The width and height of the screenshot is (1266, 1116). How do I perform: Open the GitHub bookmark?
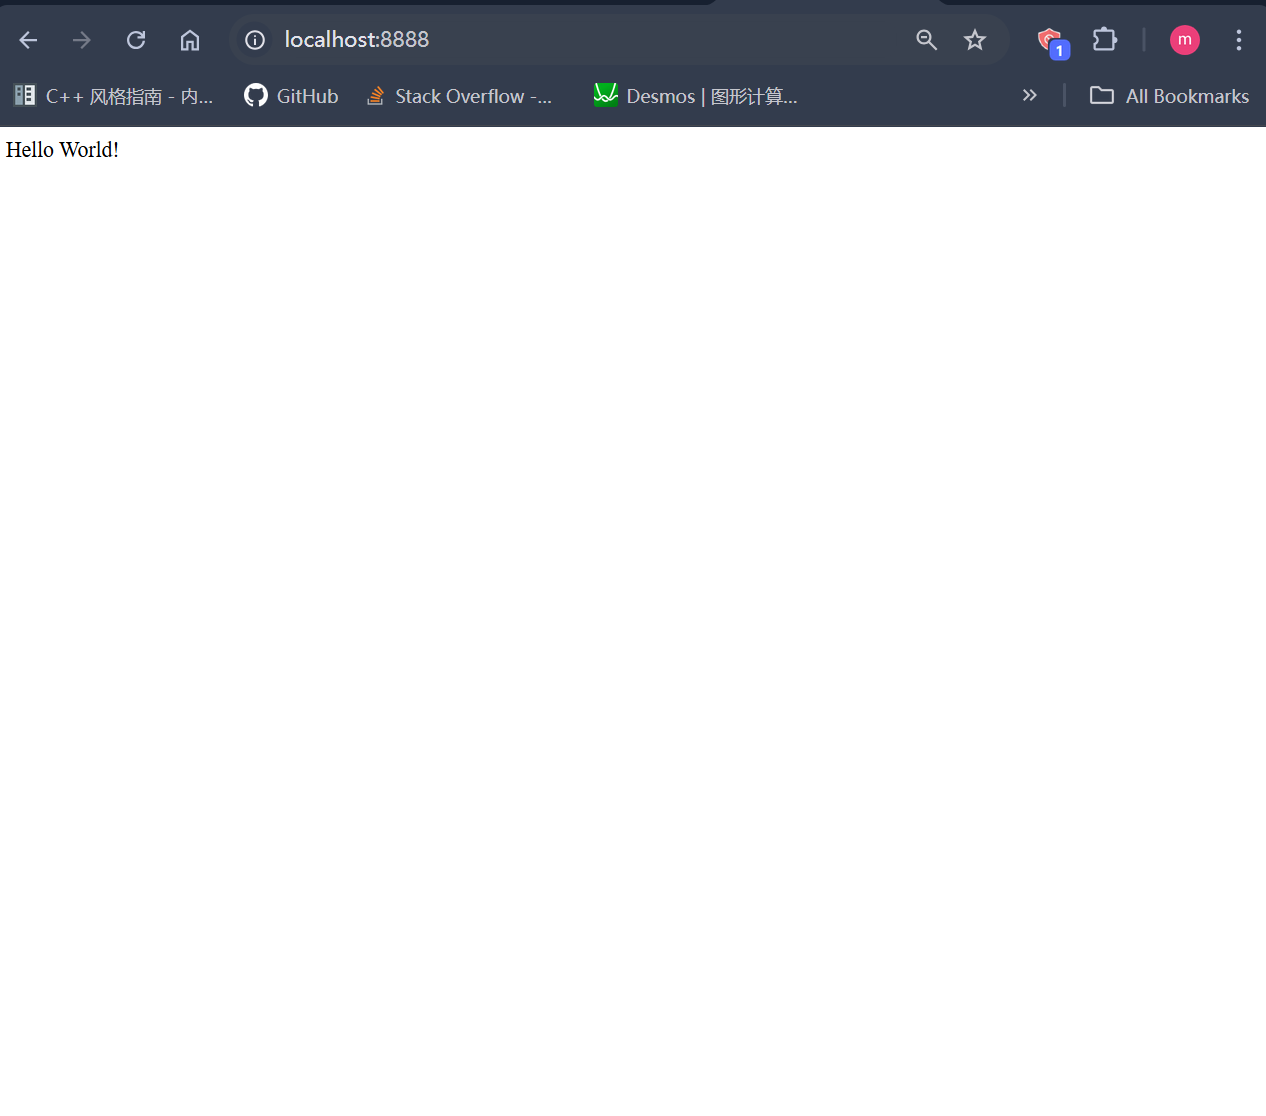[290, 95]
